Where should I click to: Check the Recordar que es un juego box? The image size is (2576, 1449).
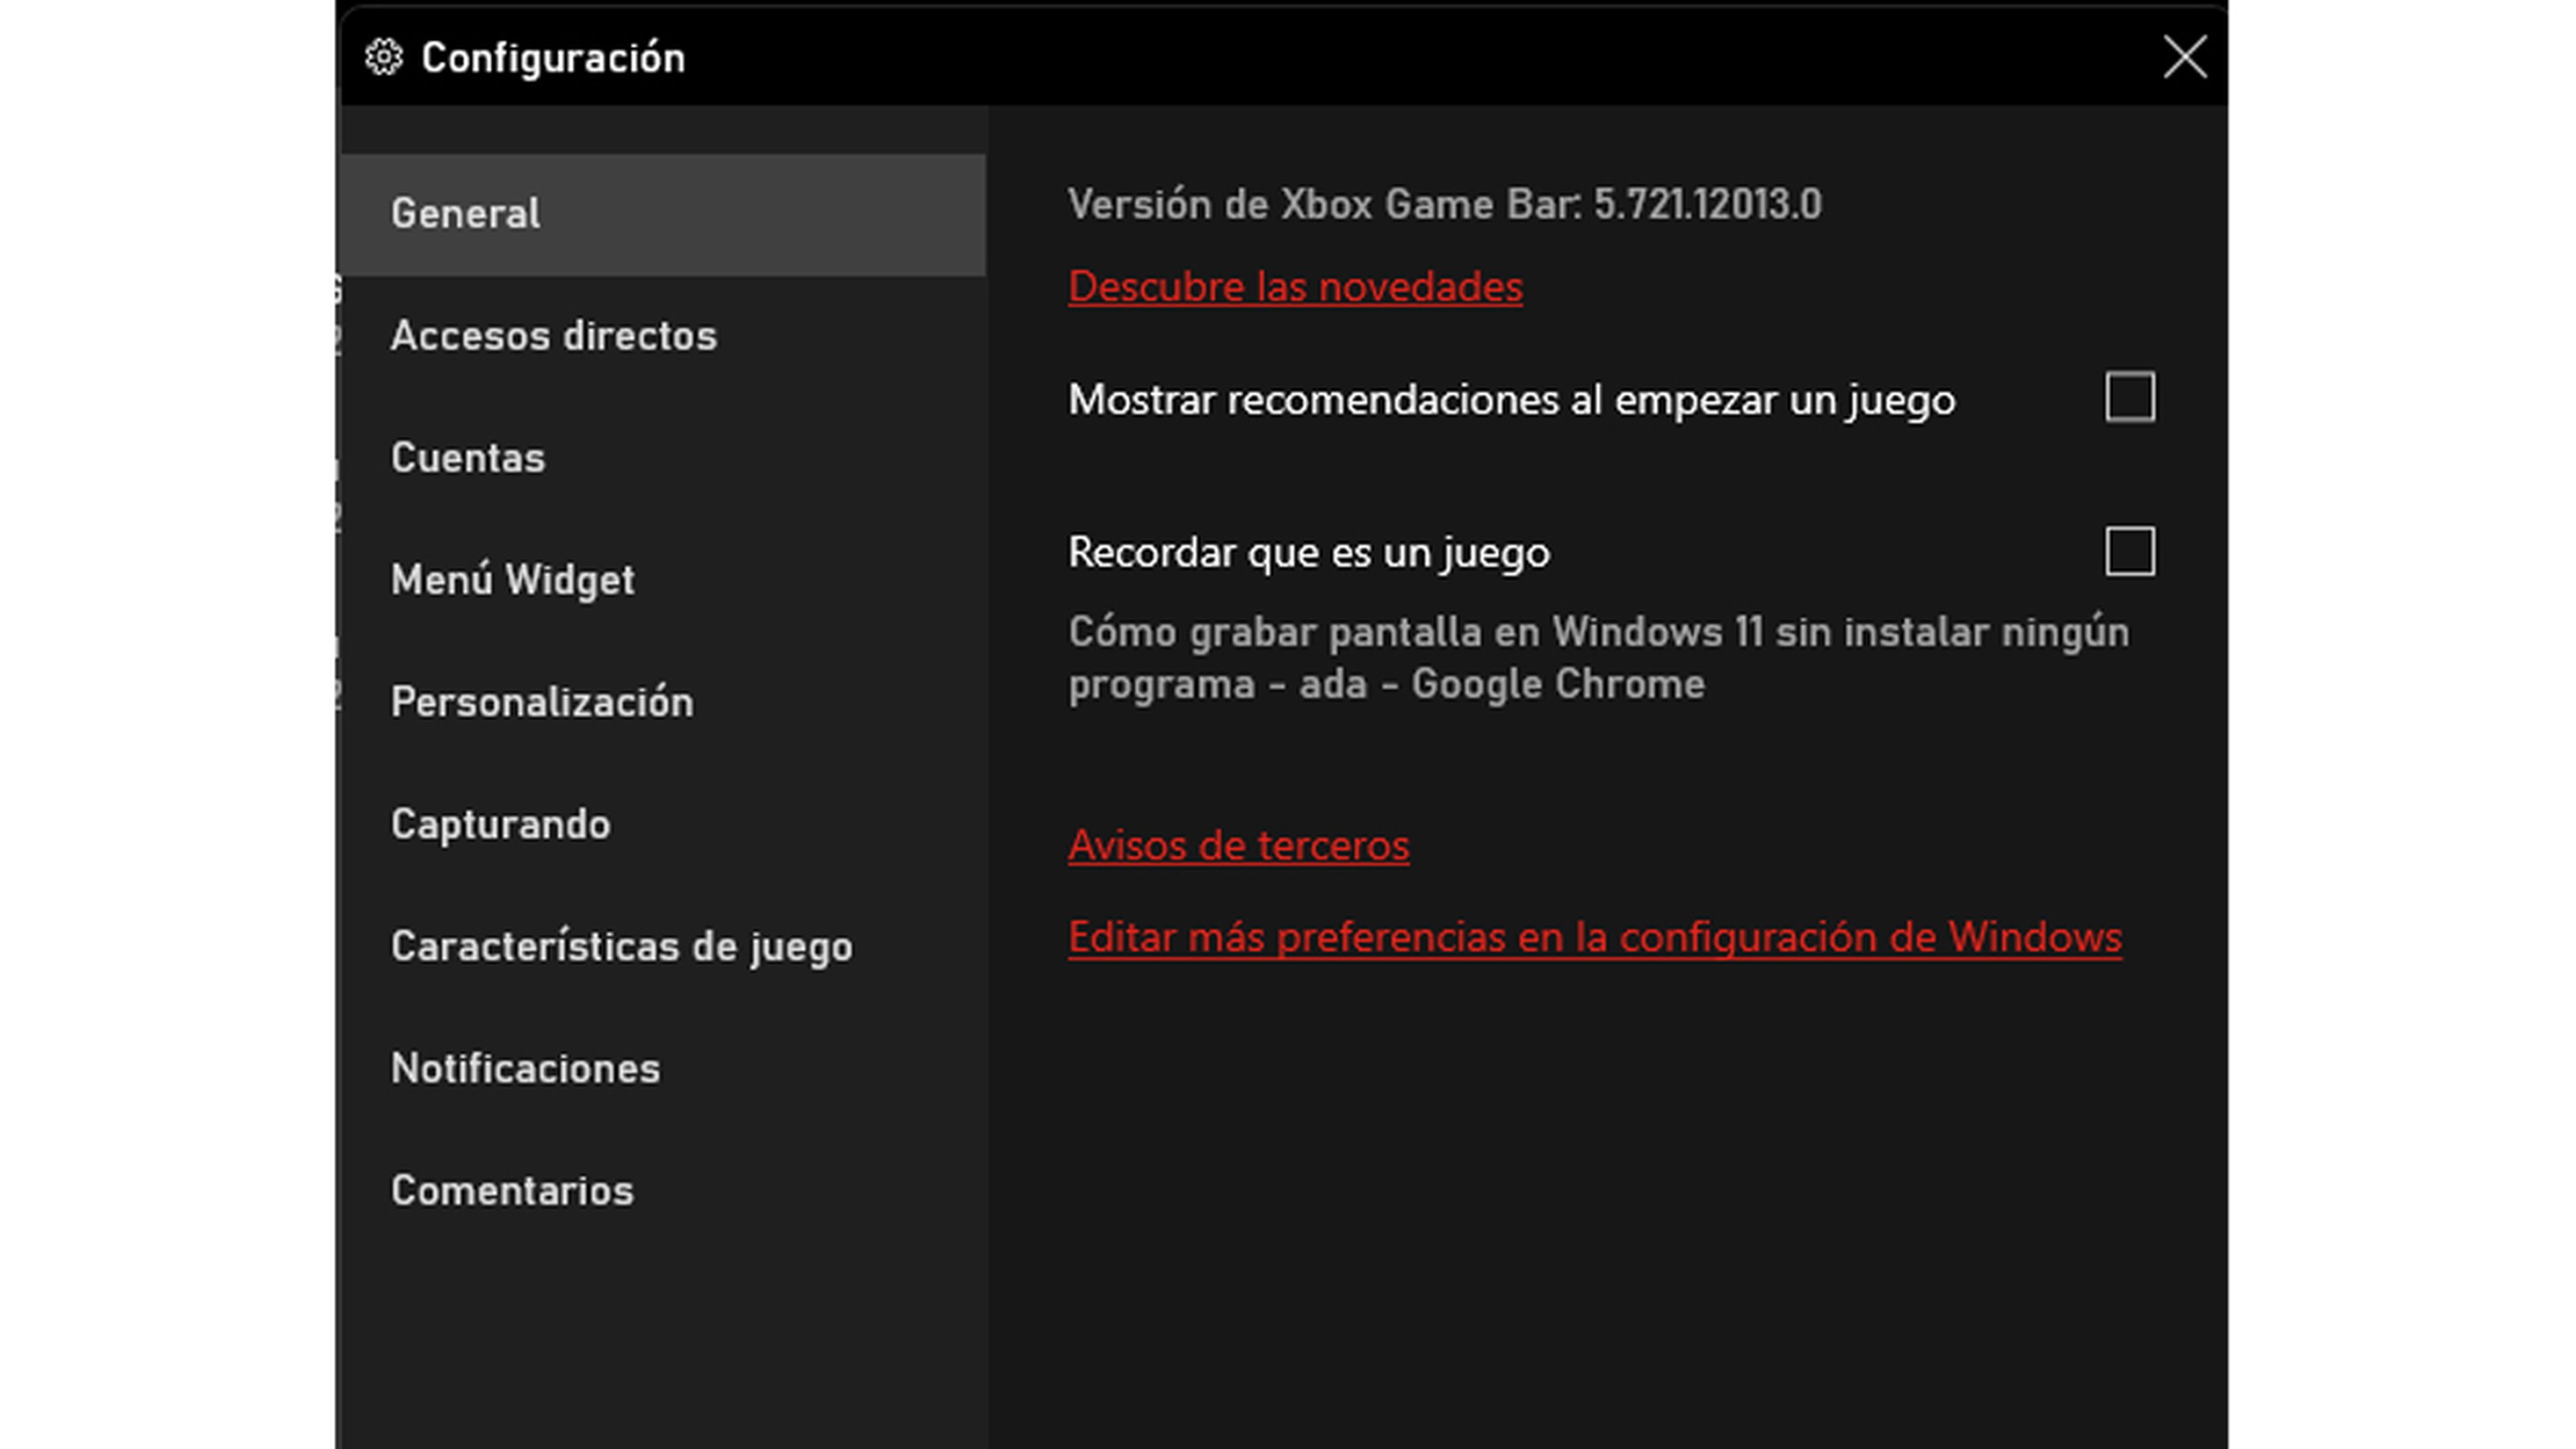pos(2130,551)
